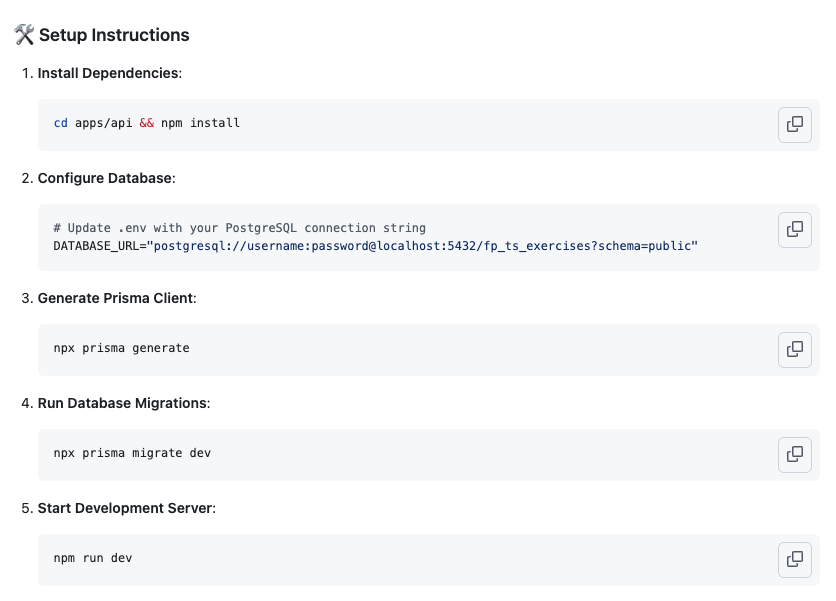The image size is (836, 601).
Task: Click the Setup Instructions heading
Action: coord(114,35)
